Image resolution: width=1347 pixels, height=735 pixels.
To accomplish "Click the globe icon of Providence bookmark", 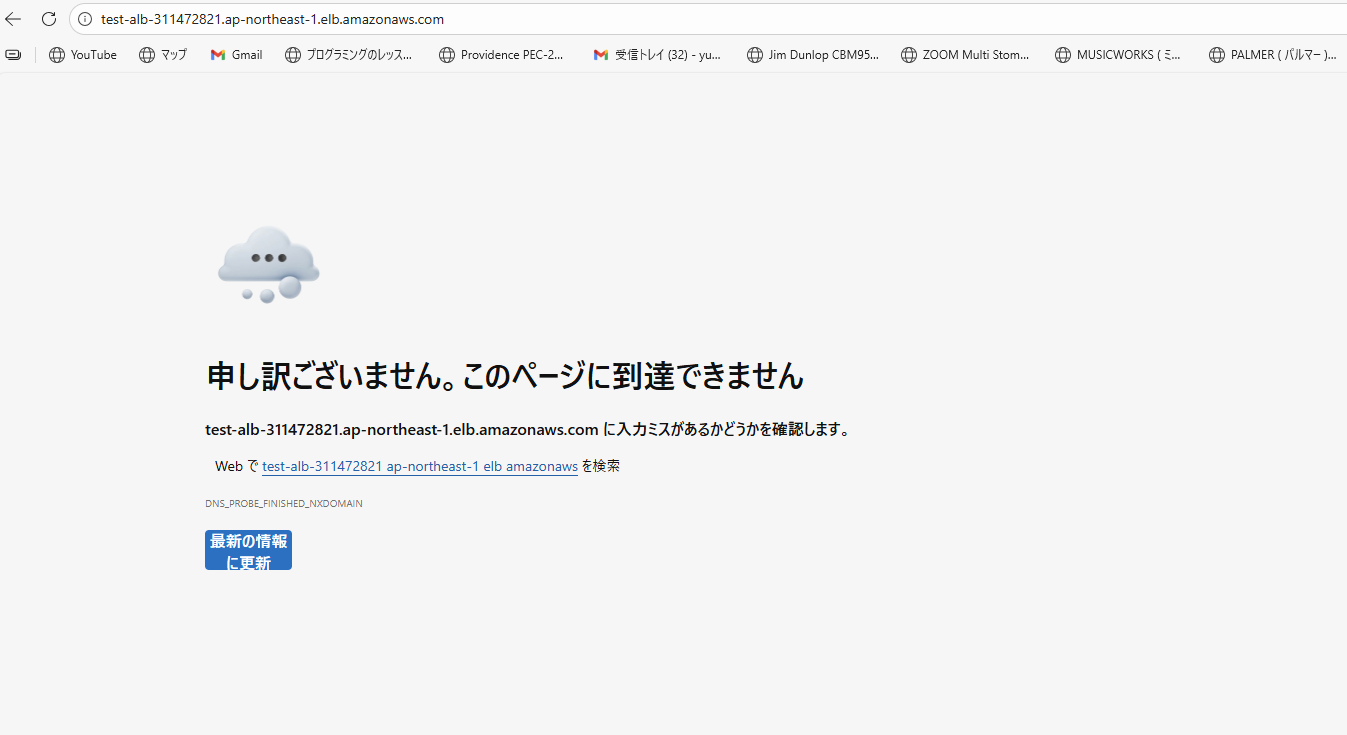I will coord(447,55).
